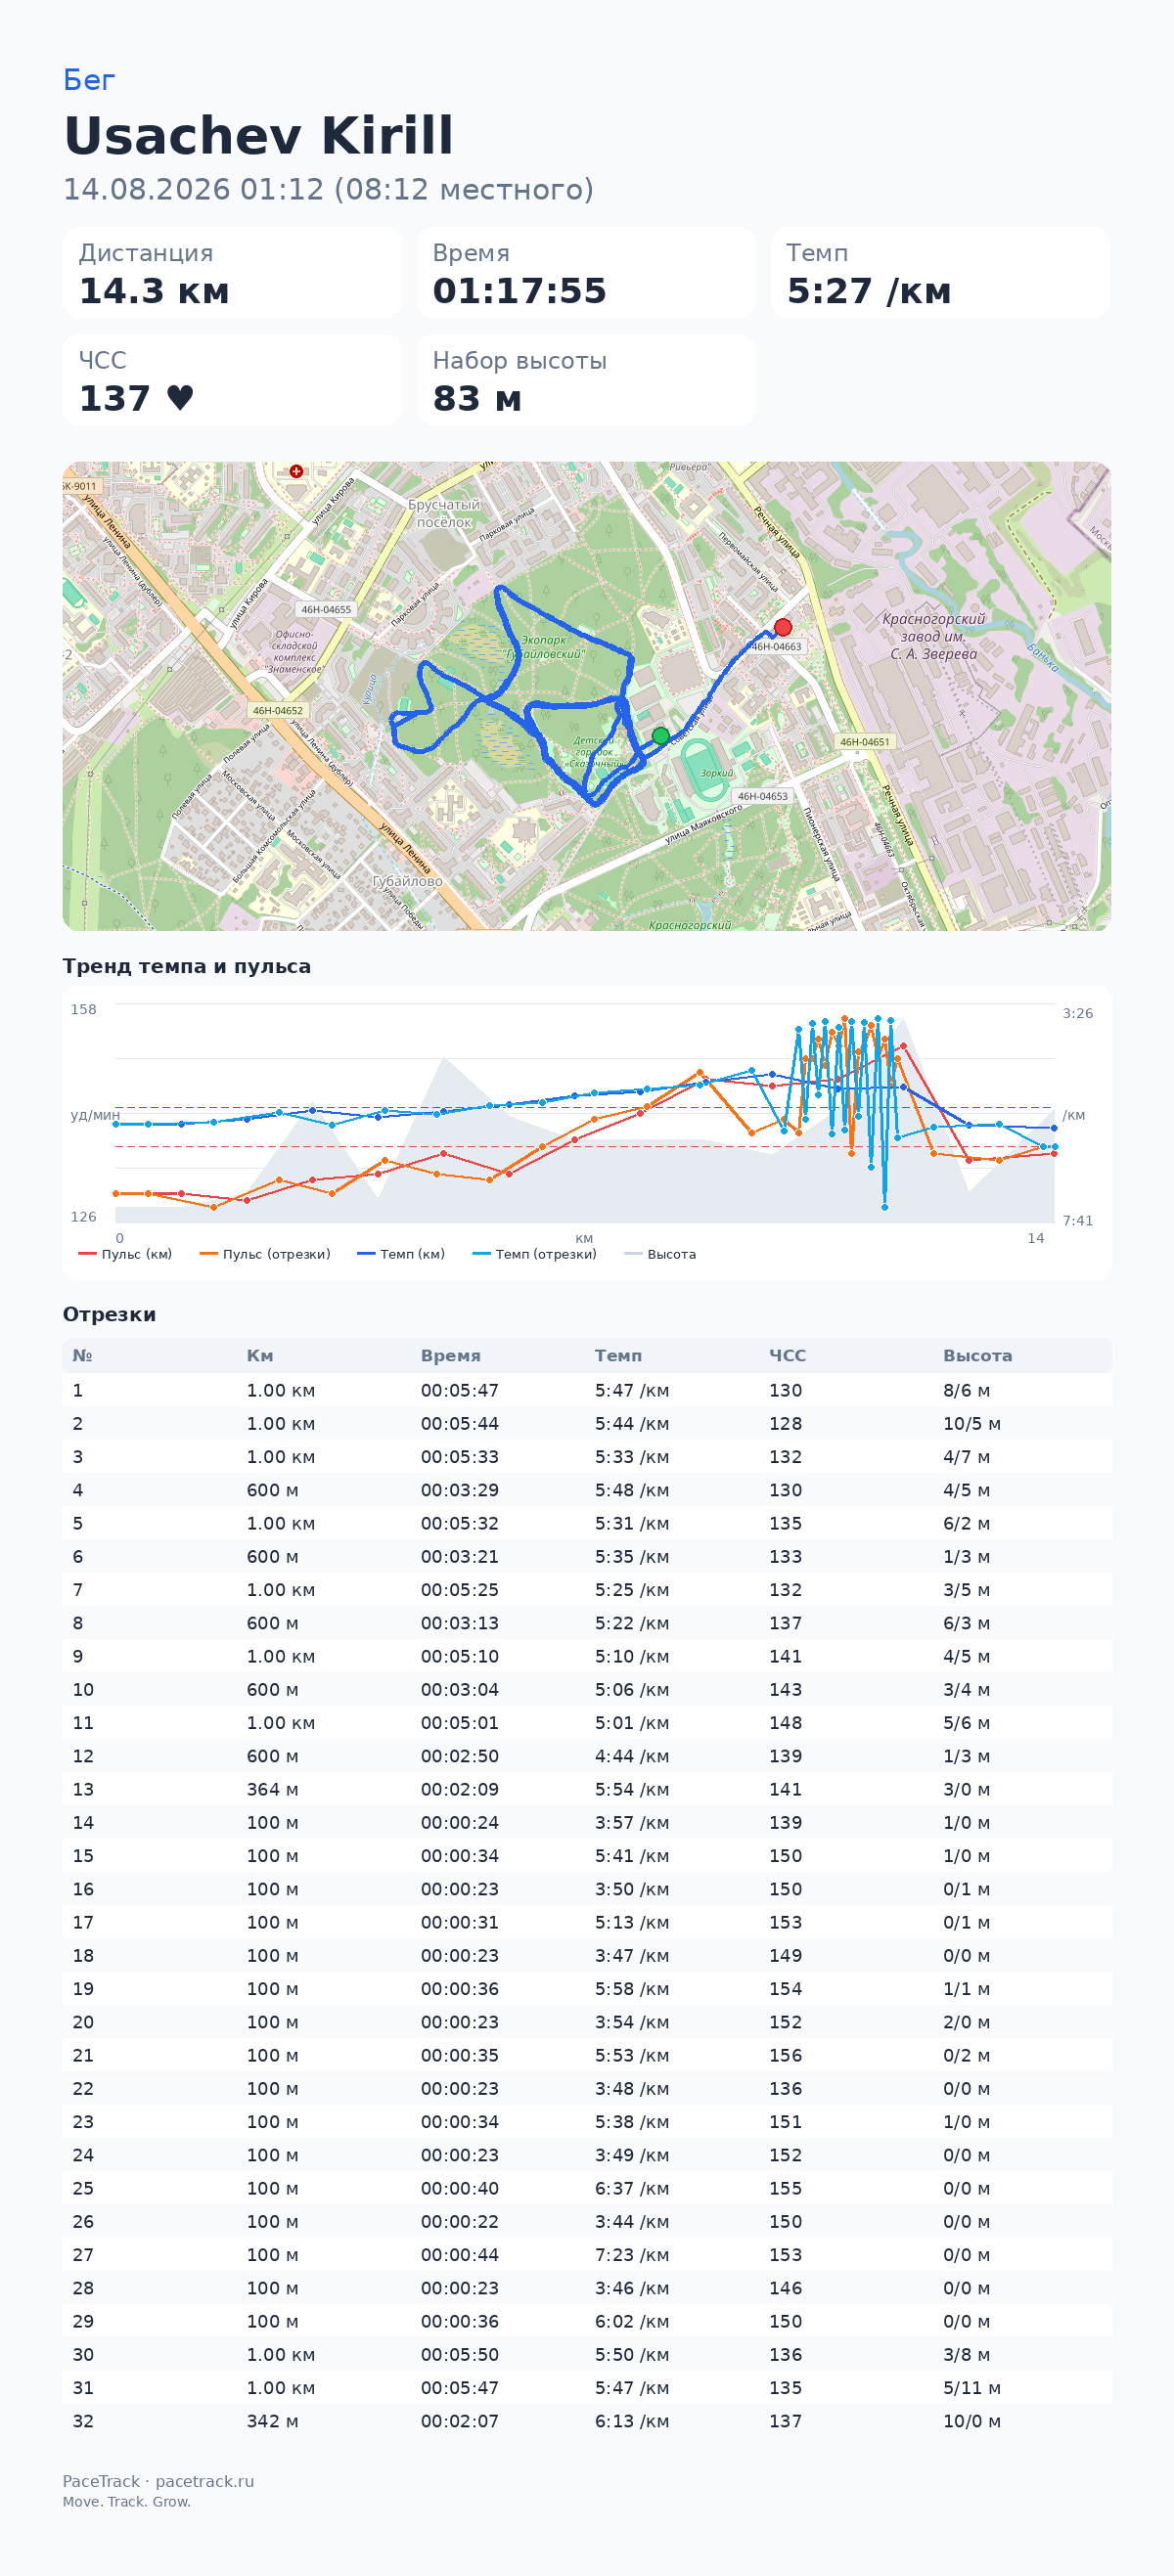Click segment 11 heart rate 148
1174x2576 pixels.
[x=785, y=1723]
